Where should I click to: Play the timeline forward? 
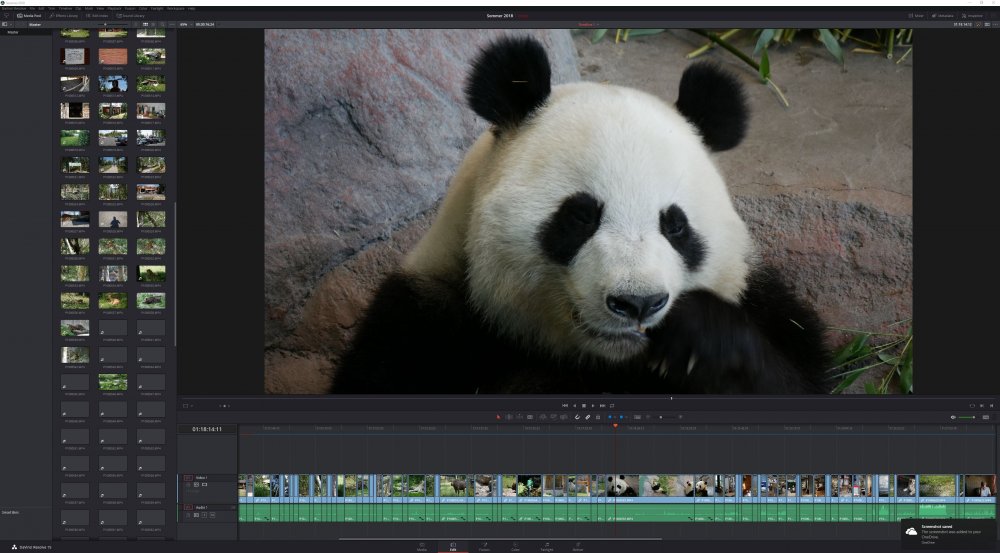pyautogui.click(x=593, y=406)
